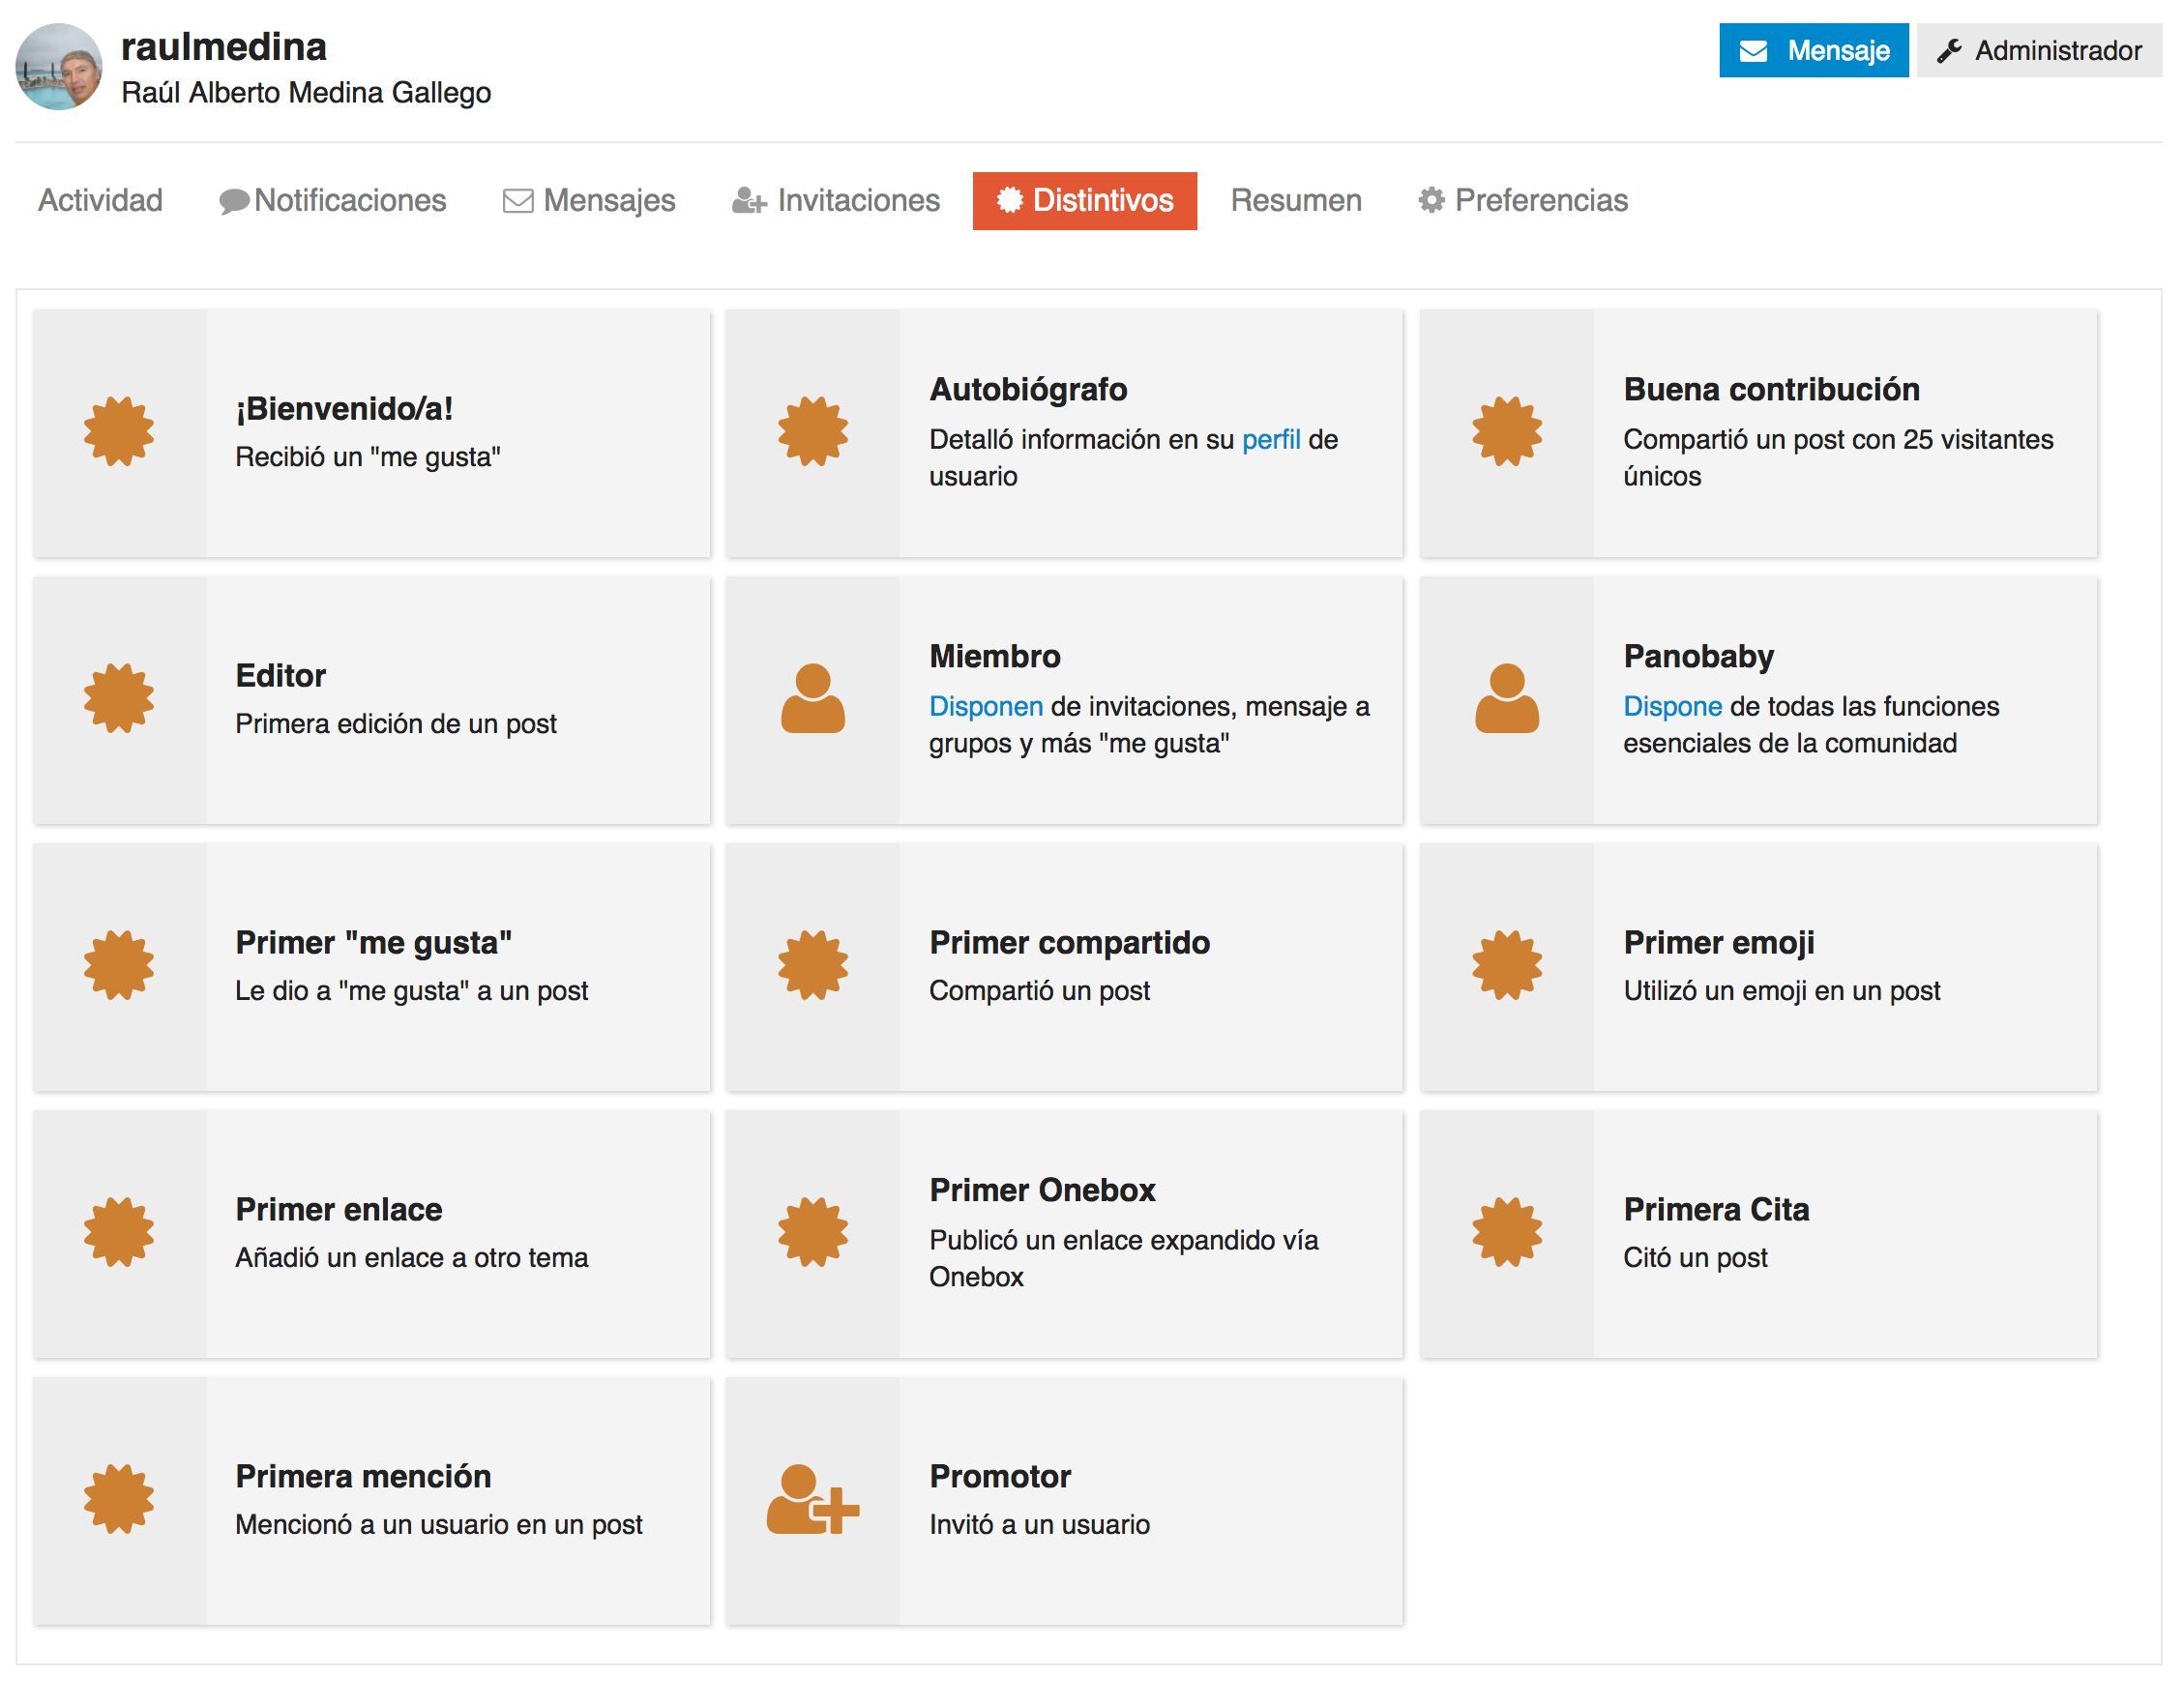Screen dimensions: 2184x1706
Task: Click the speech bubble Notificaciones icon
Action: 234,201
